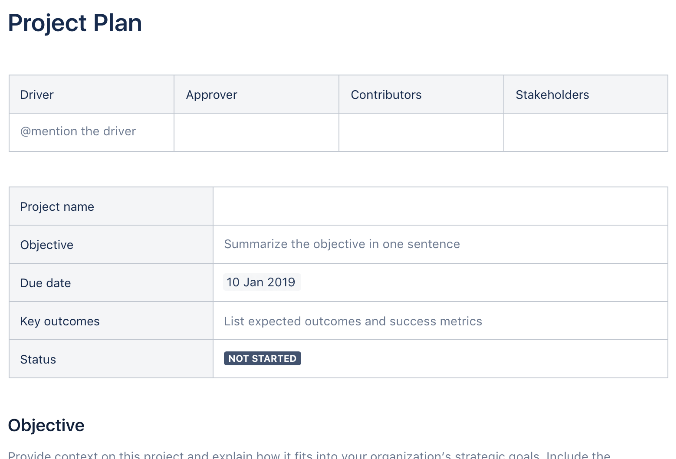Click the empty cell under Stakeholders
676x459 pixels.
[585, 132]
